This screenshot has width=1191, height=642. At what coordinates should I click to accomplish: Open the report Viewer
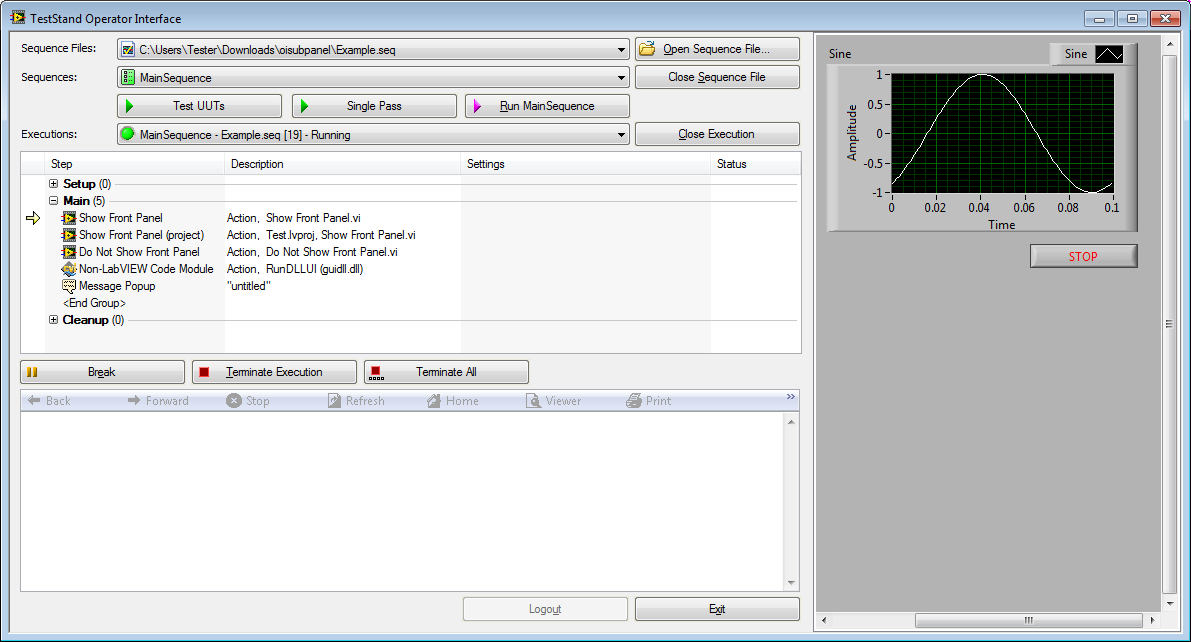click(x=554, y=400)
